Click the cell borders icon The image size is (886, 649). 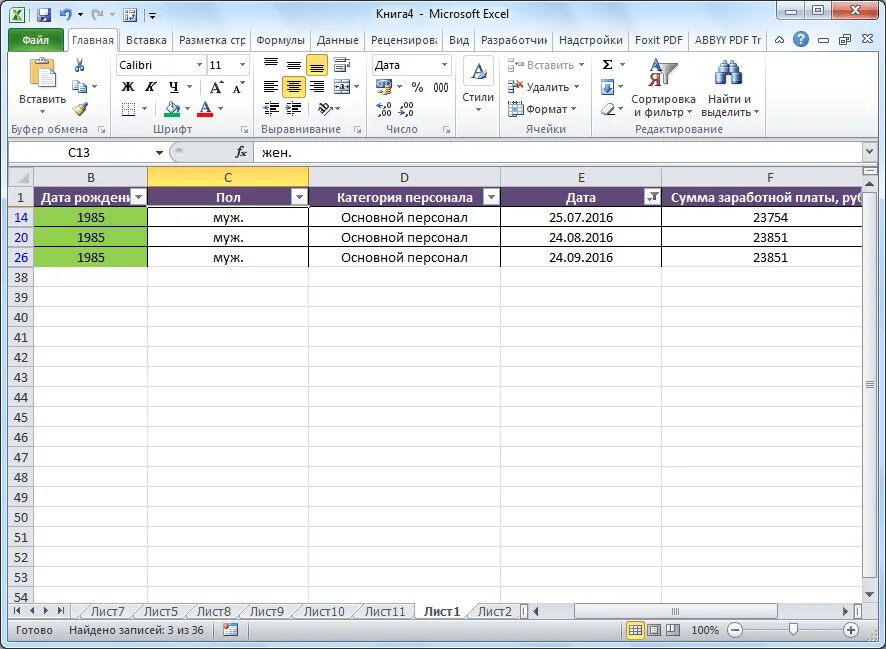tap(129, 108)
